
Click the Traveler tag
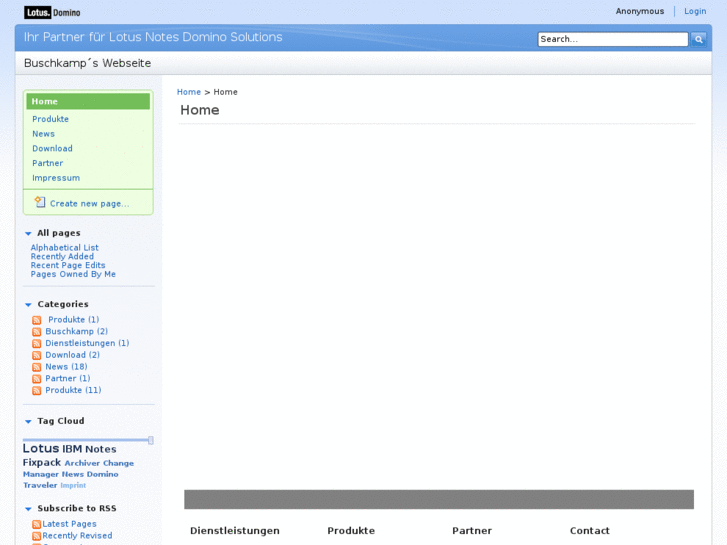coord(40,485)
